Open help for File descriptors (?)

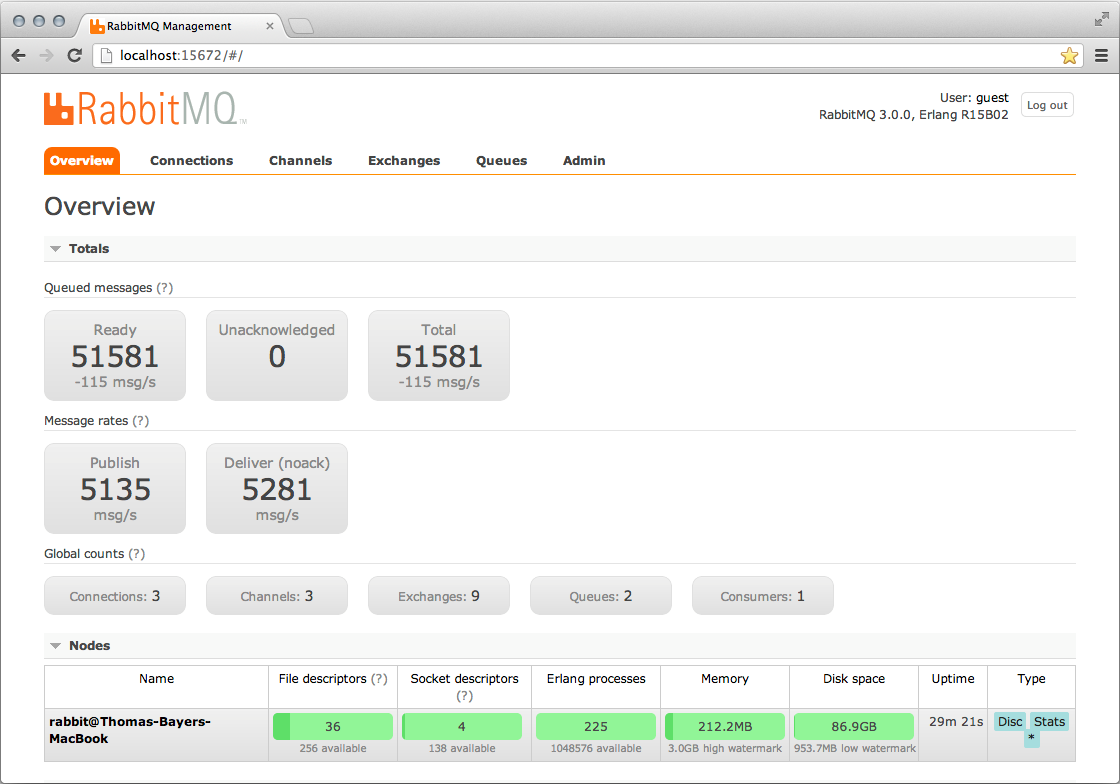(379, 678)
